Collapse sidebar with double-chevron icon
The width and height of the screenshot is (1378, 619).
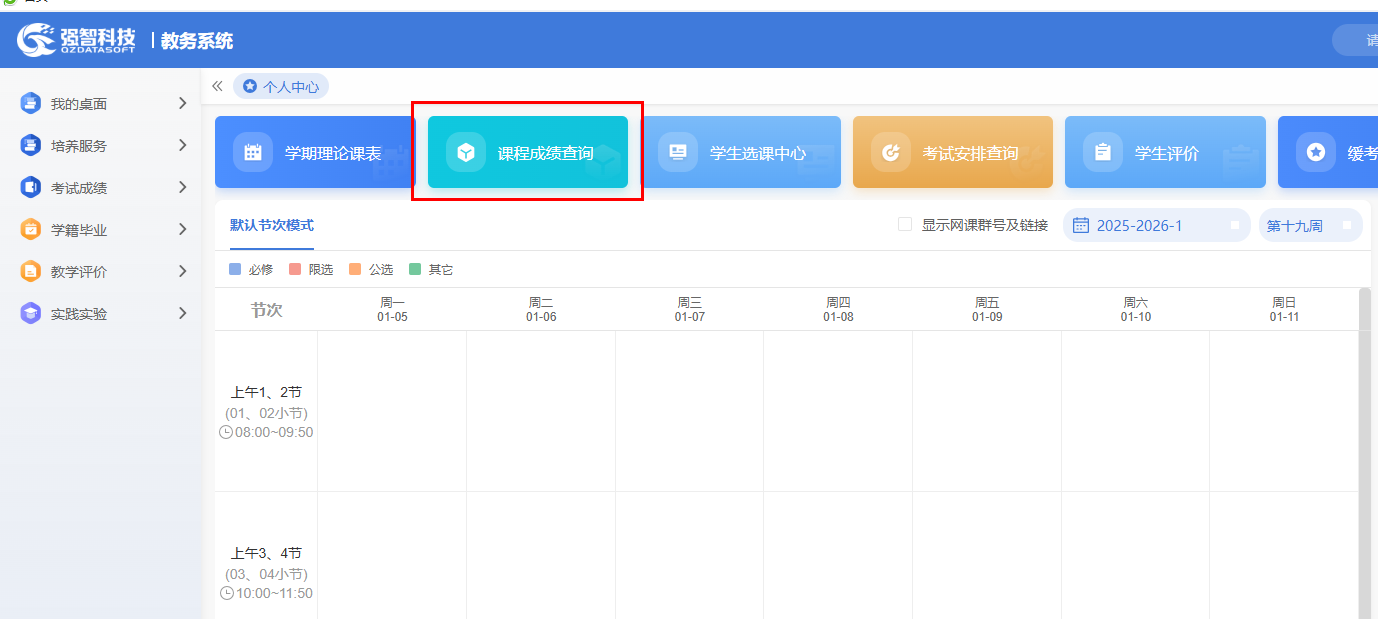click(x=217, y=87)
